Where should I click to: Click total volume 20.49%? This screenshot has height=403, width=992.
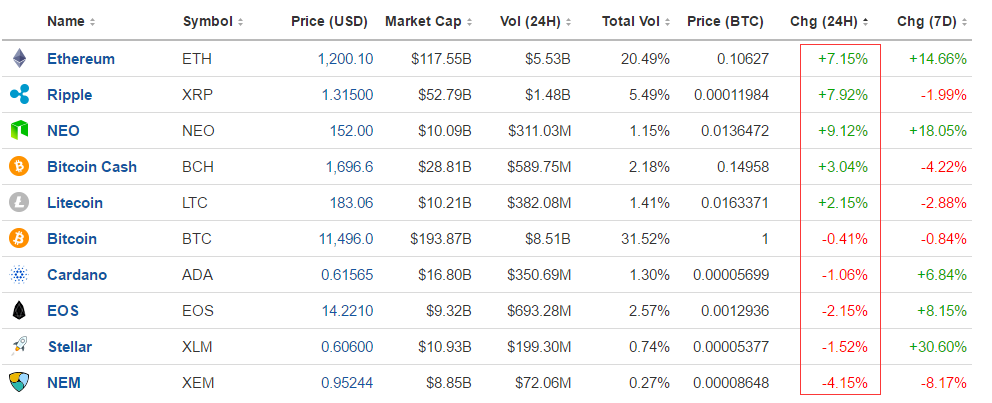(645, 59)
